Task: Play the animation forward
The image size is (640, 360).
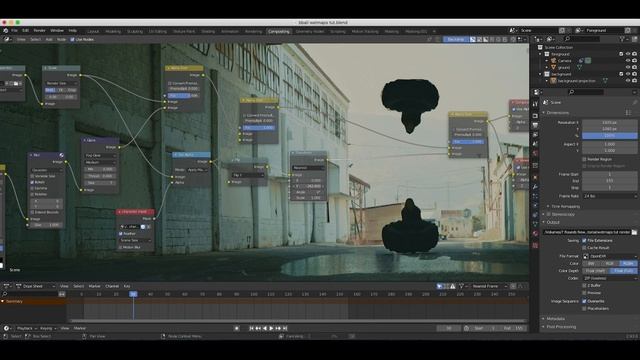Action: [x=271, y=328]
